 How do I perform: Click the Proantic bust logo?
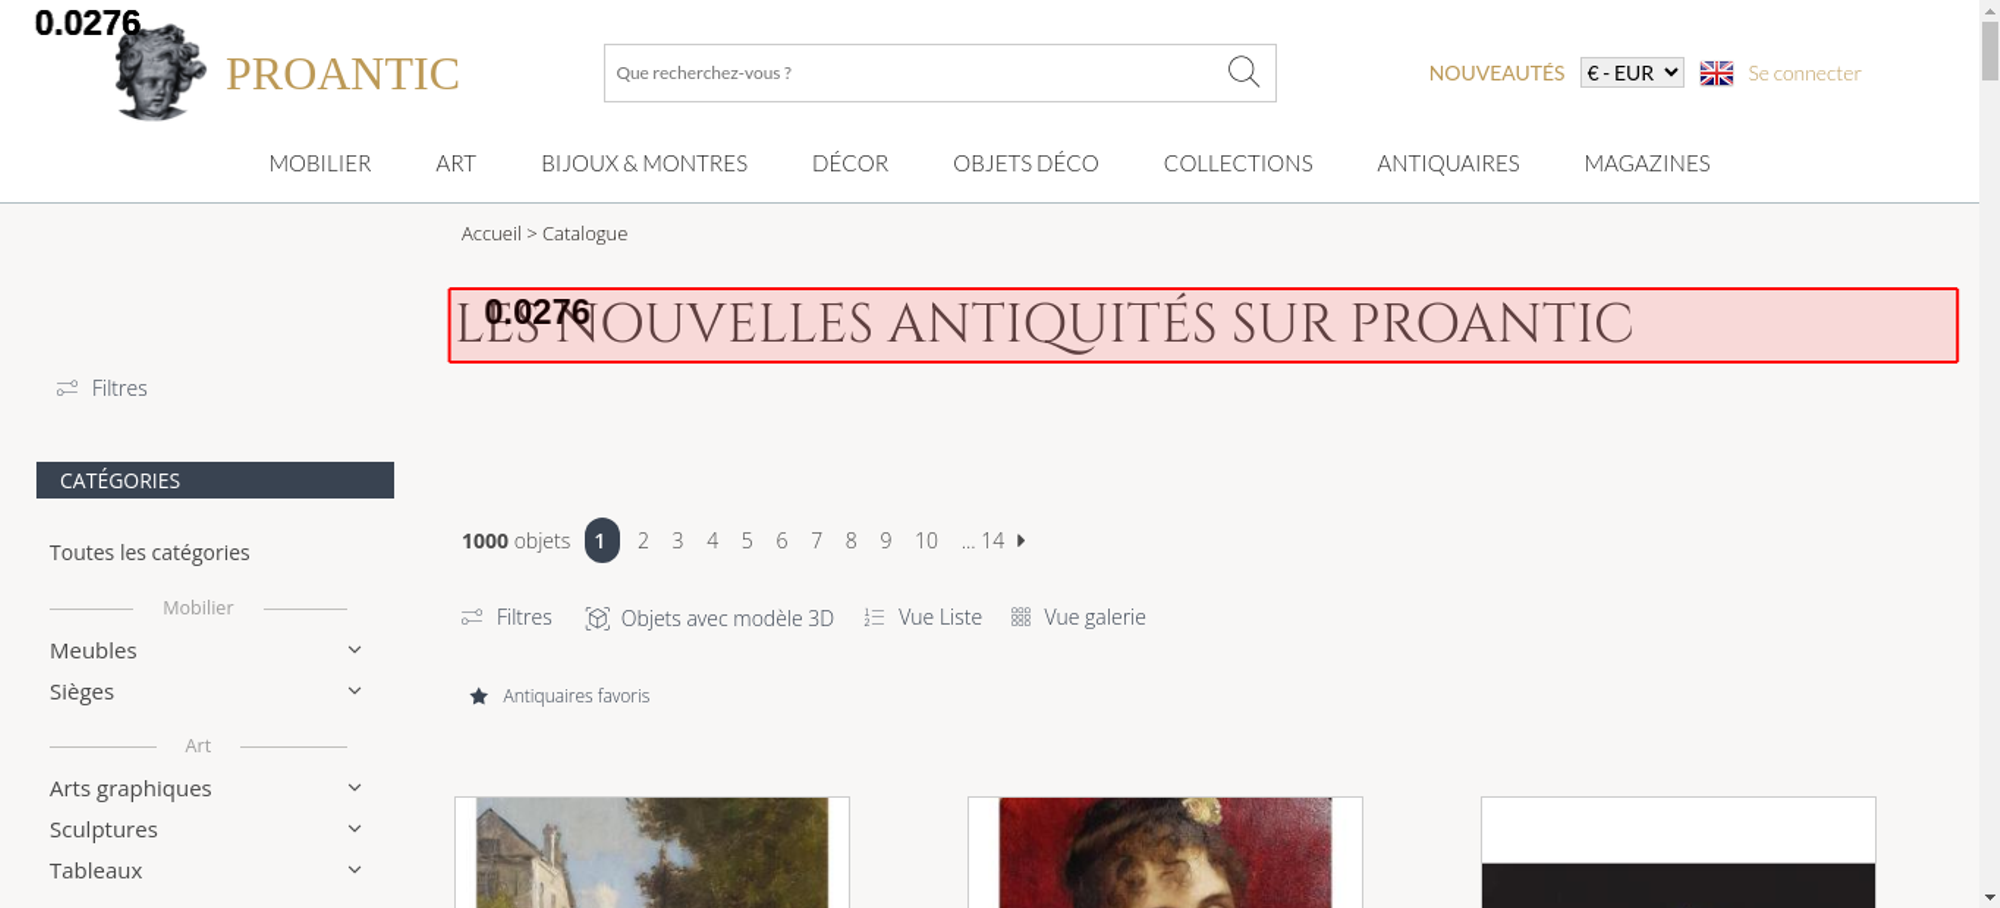coord(160,72)
